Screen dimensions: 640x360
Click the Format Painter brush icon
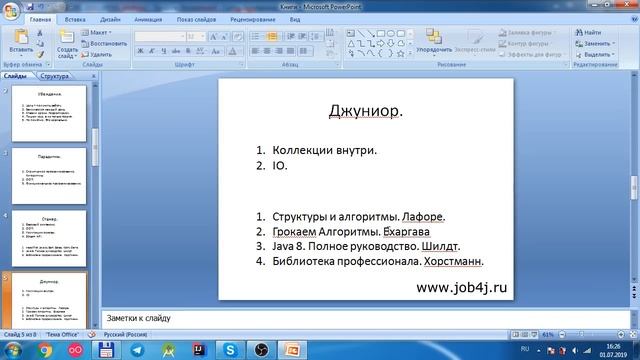click(40, 54)
